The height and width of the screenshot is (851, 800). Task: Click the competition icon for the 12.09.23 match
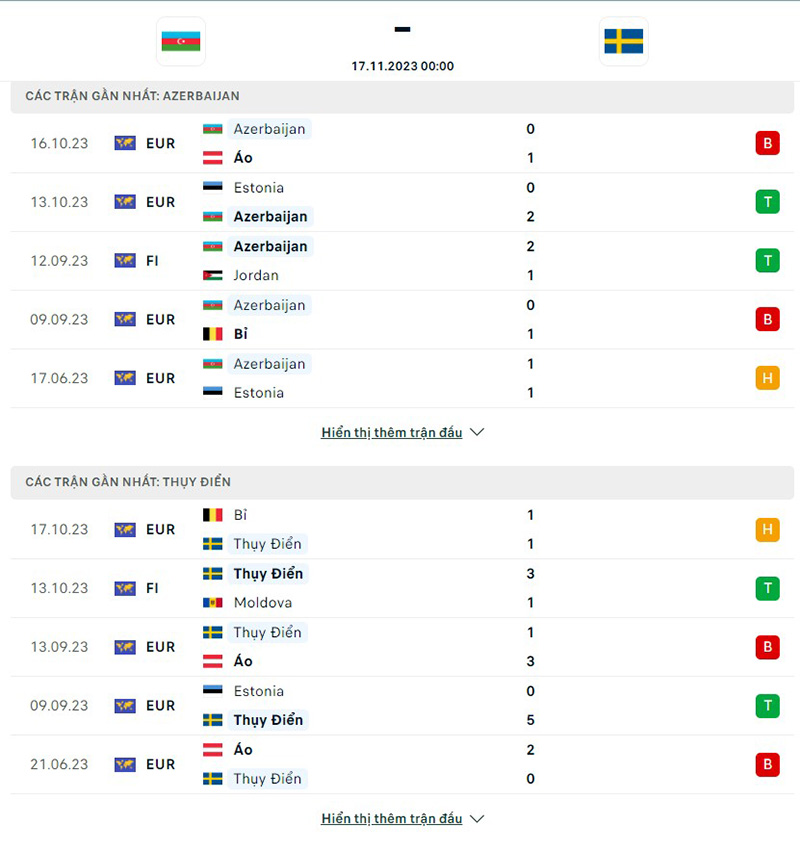(125, 261)
